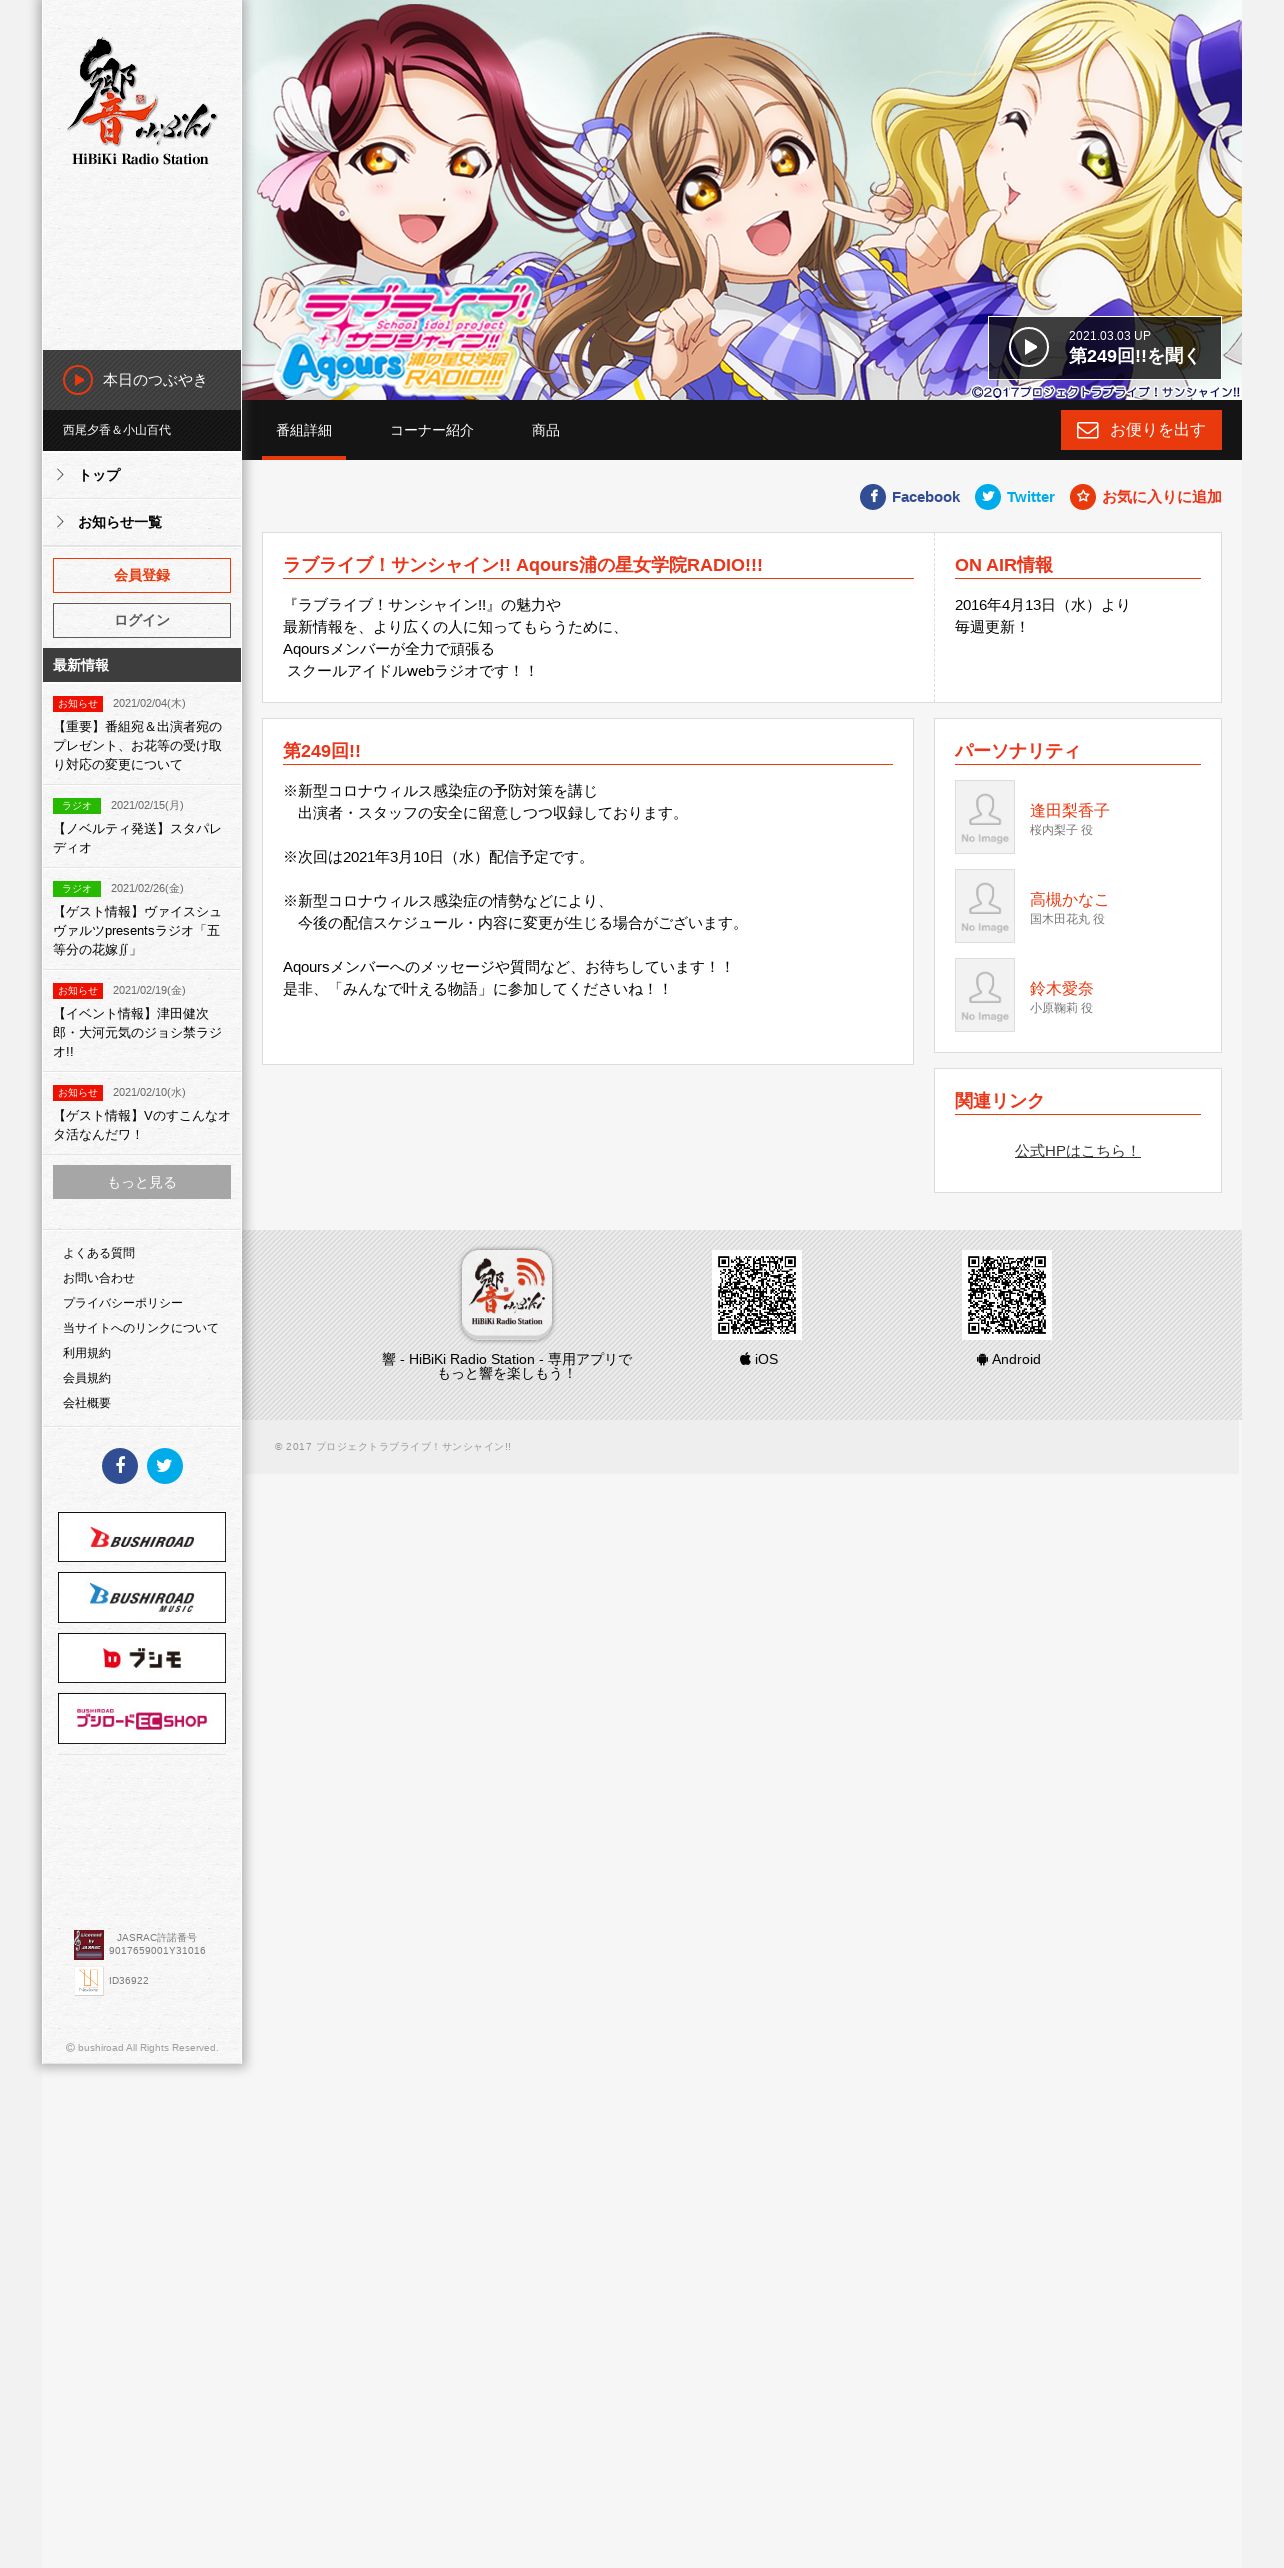Open 当サイトへのリンクについて link
1284x2568 pixels.
(x=140, y=1328)
